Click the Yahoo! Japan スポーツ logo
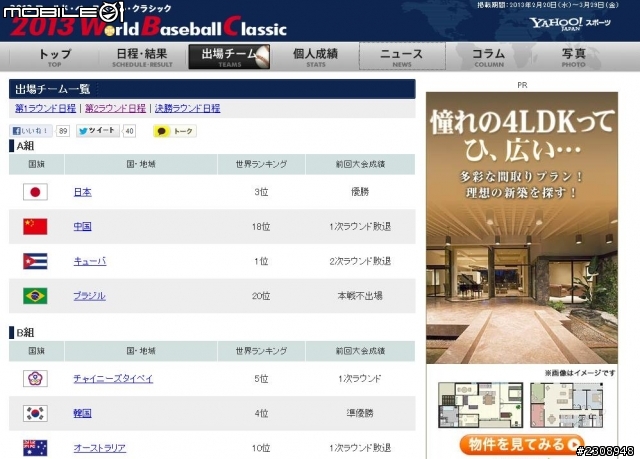This screenshot has height=459, width=640. click(x=570, y=24)
